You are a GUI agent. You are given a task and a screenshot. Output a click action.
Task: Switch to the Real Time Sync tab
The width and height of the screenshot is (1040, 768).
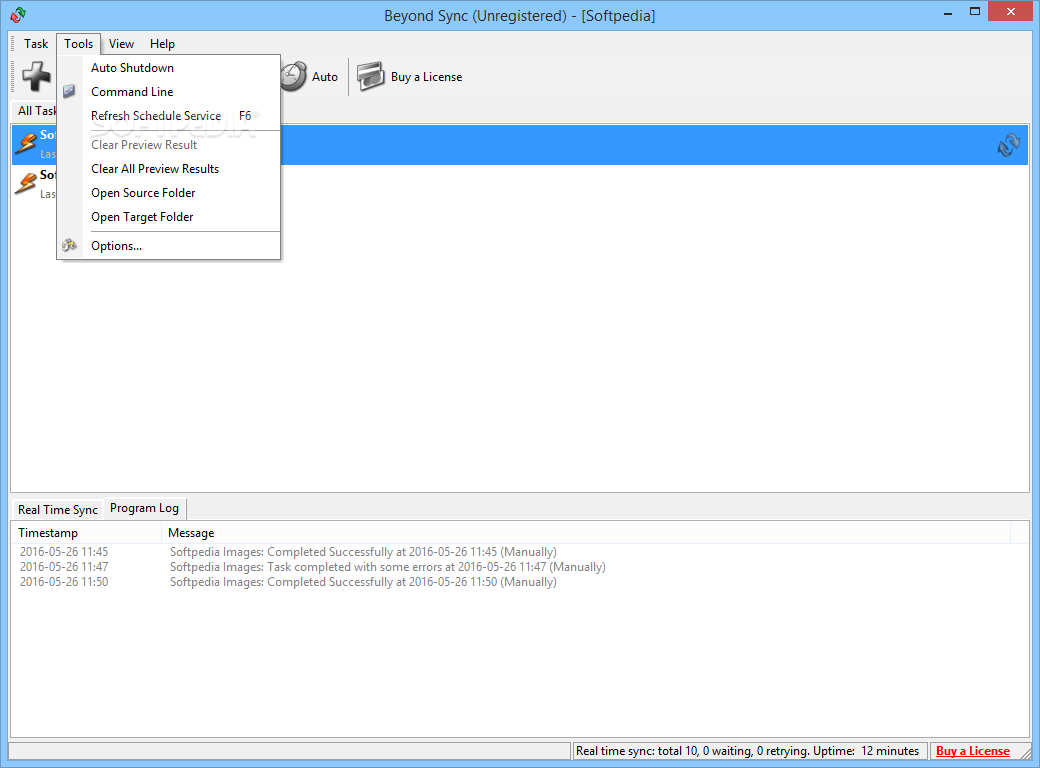point(58,509)
